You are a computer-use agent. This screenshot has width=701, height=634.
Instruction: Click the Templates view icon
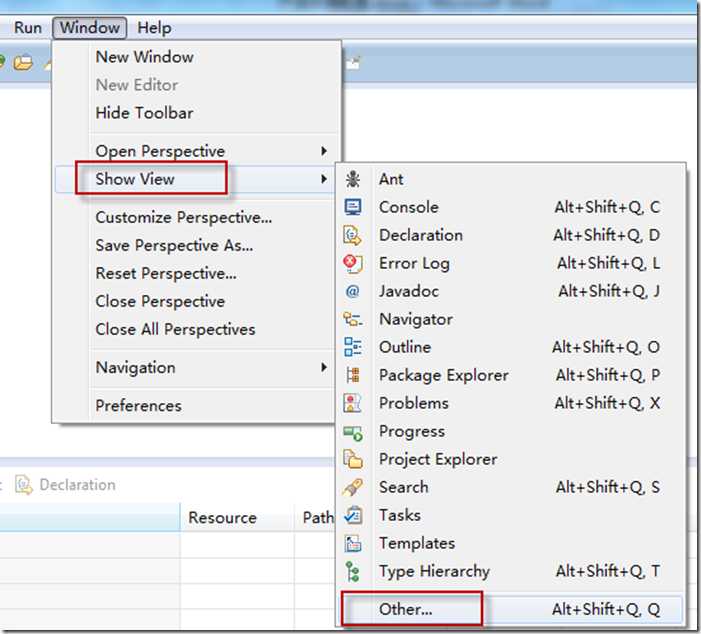pyautogui.click(x=353, y=543)
